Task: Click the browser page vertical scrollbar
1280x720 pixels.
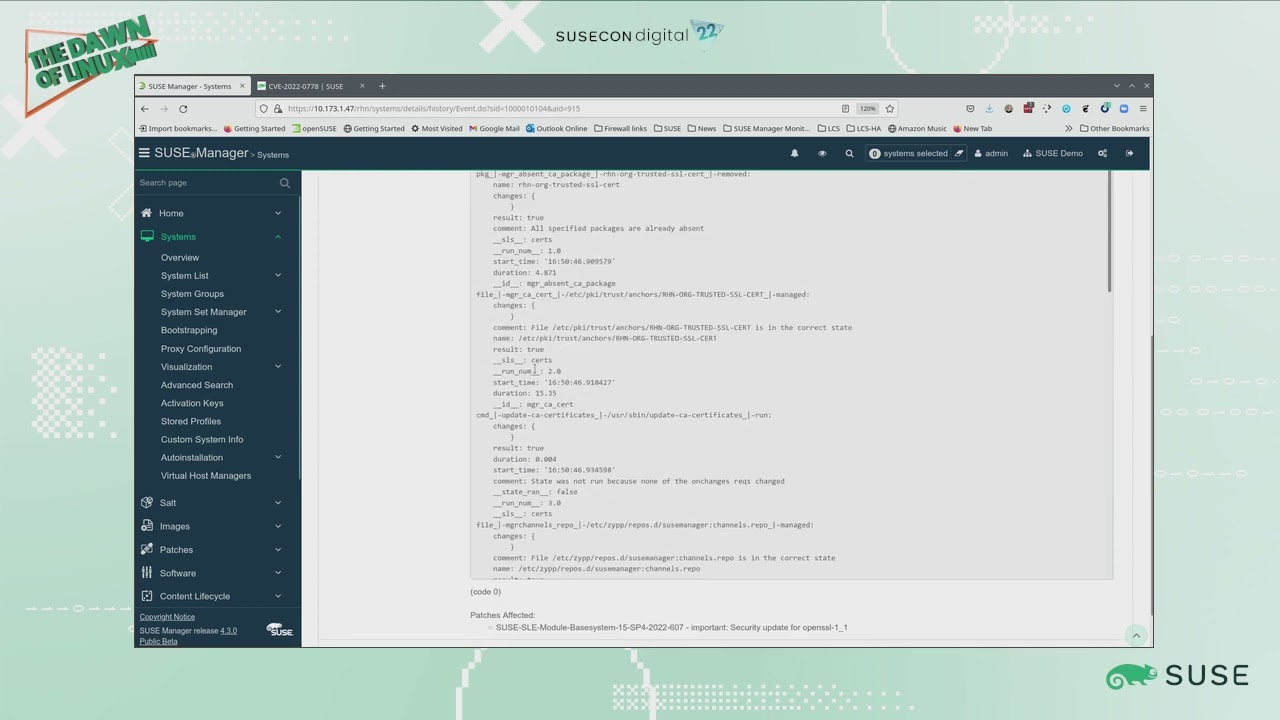Action: (1151, 475)
